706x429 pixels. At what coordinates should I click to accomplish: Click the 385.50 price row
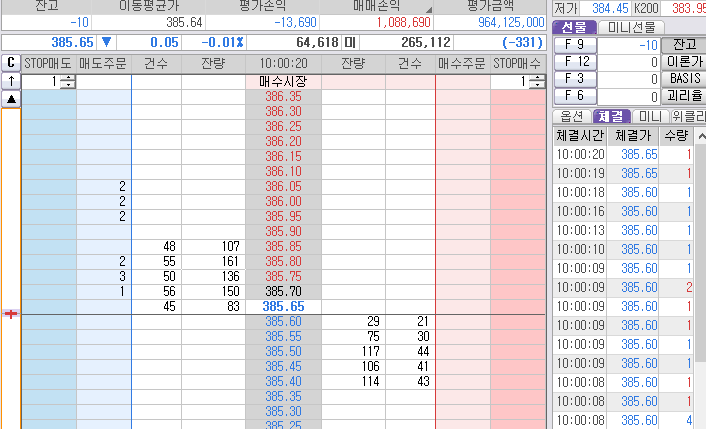(283, 352)
